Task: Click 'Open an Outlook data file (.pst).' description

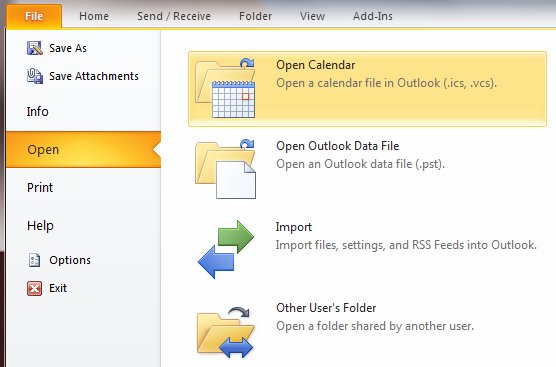Action: click(360, 164)
